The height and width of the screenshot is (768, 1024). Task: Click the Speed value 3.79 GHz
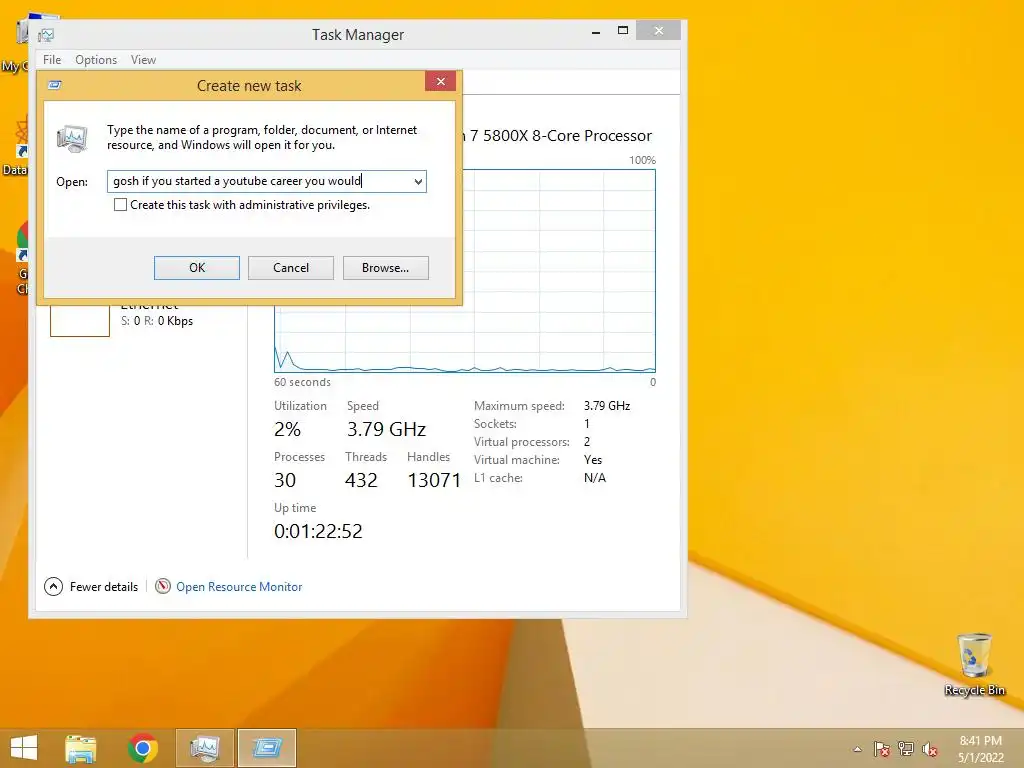click(x=386, y=429)
